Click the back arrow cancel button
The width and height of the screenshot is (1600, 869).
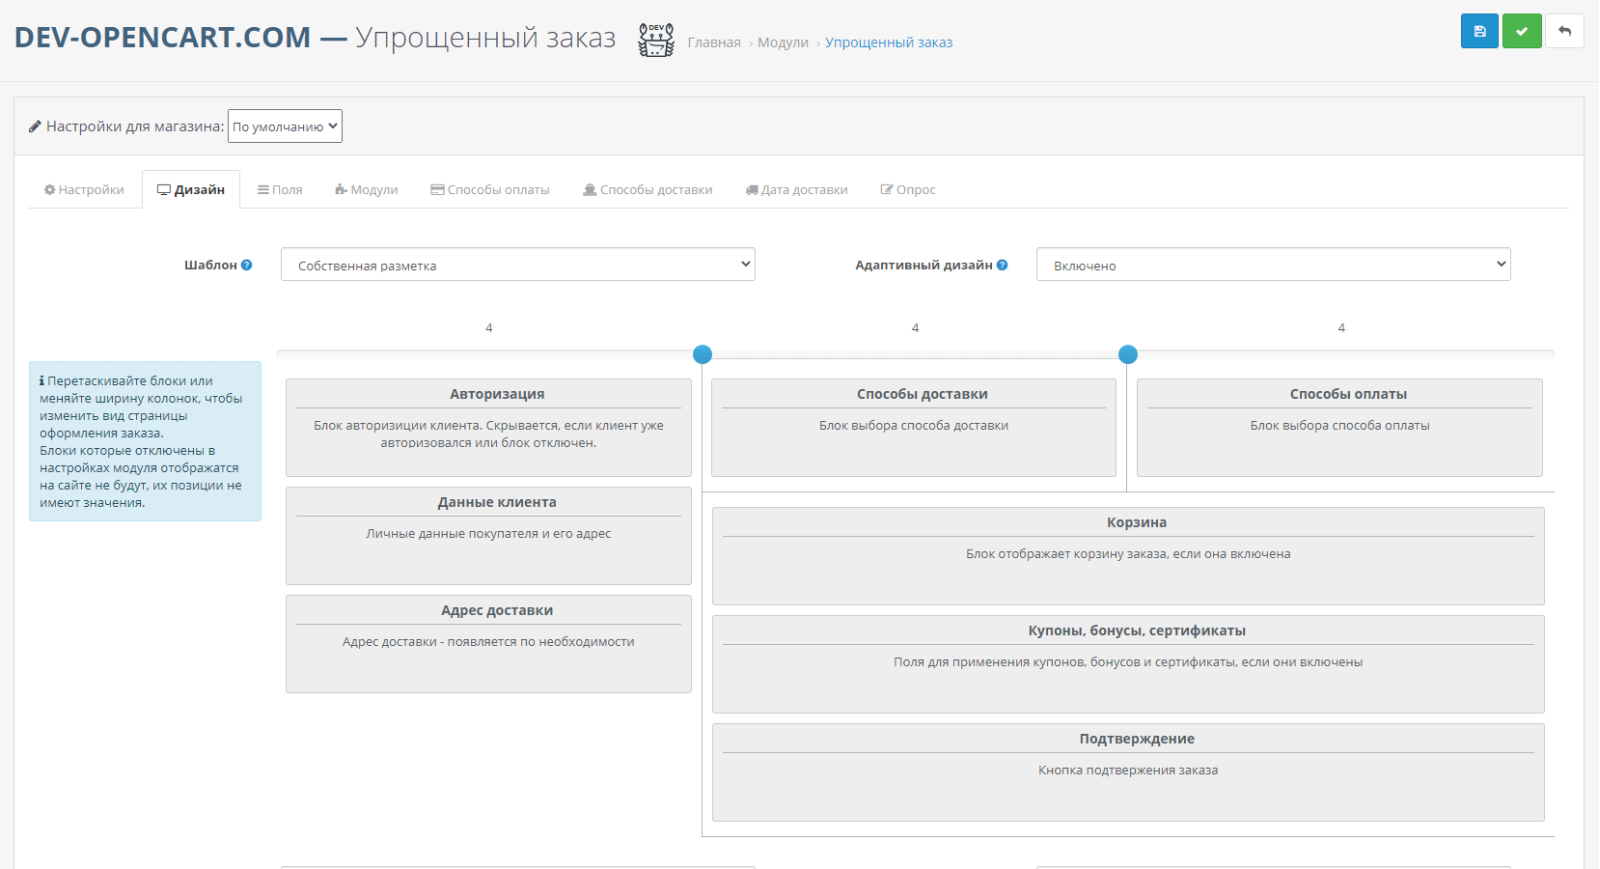pos(1565,31)
